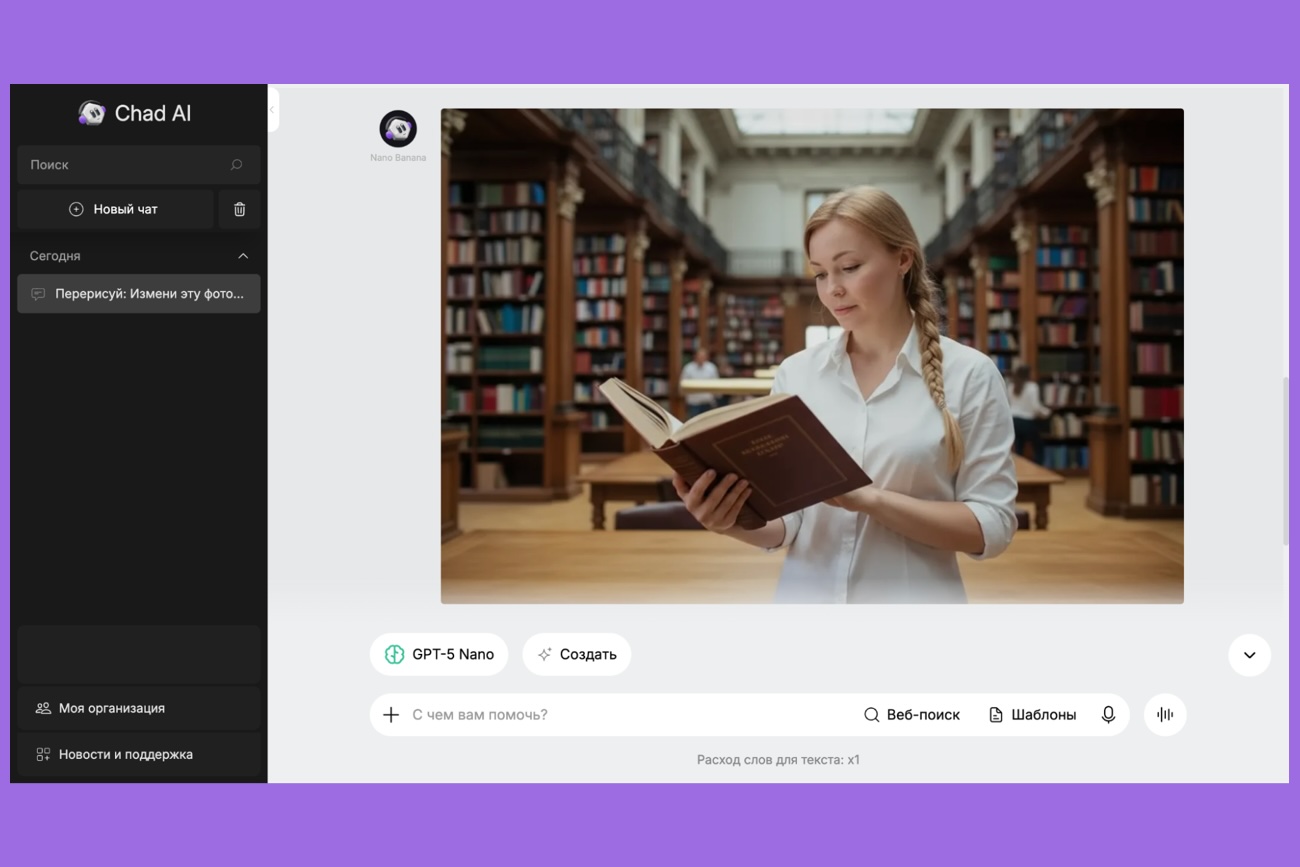Click the Chad AI logo icon

92,113
